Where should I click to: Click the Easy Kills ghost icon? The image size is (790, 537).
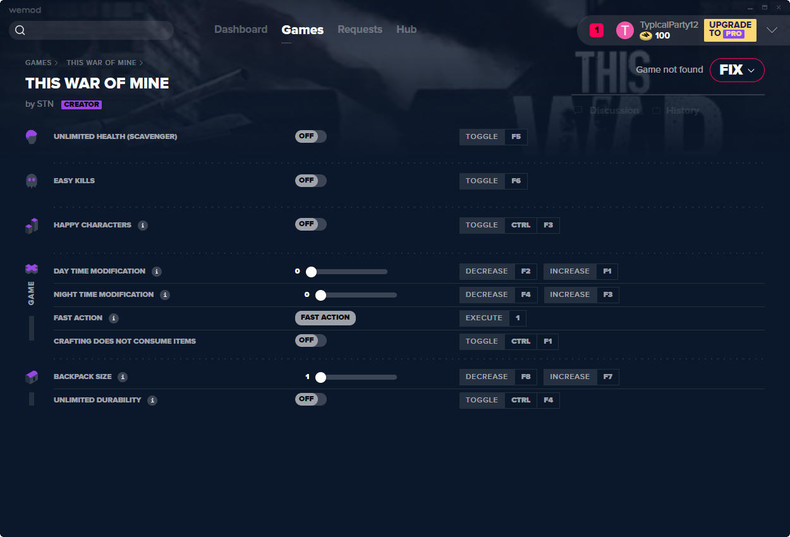31,180
